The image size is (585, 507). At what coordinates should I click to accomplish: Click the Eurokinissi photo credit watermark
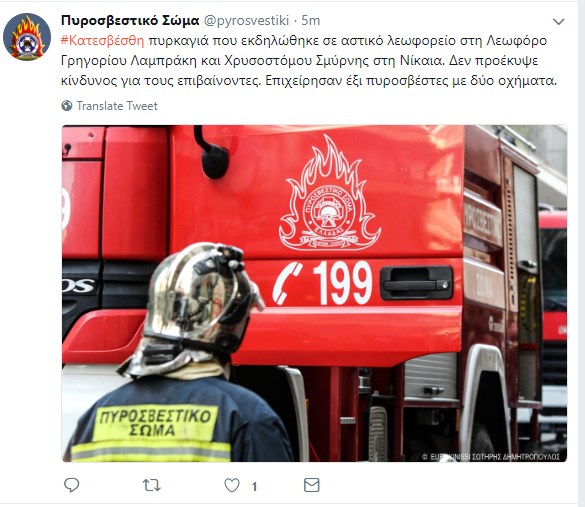pos(491,457)
